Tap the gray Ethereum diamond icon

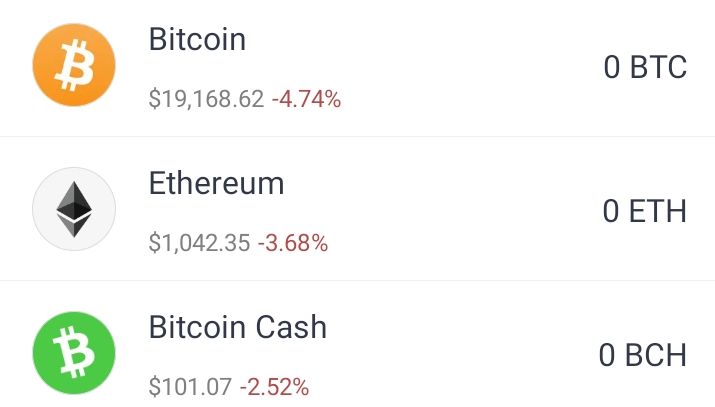point(74,209)
